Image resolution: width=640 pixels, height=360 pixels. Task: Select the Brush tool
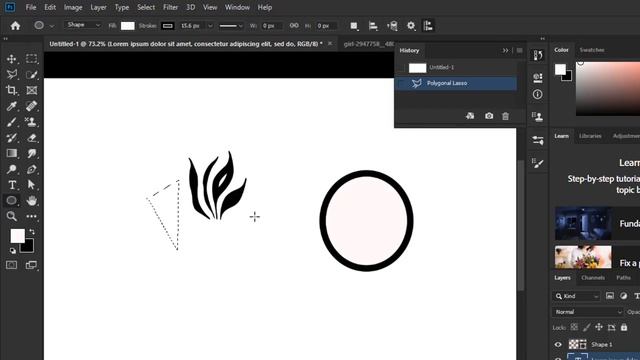(x=11, y=122)
